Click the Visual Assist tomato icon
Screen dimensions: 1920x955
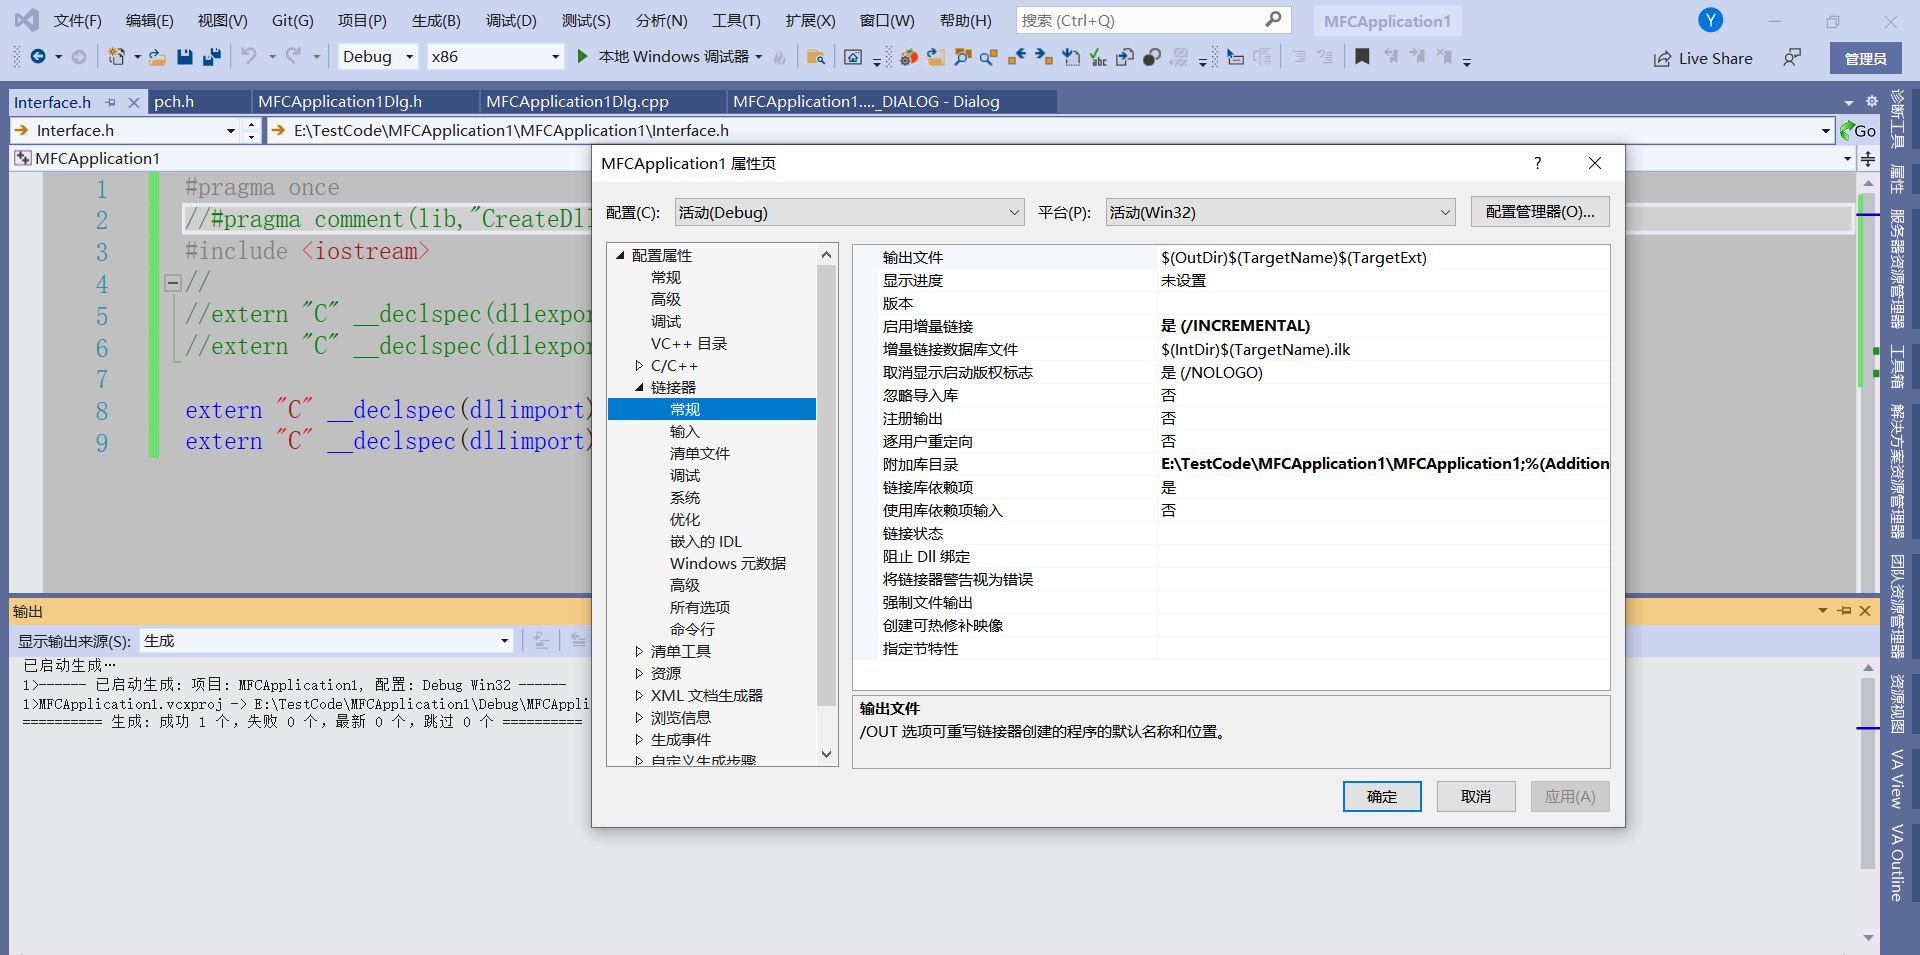(x=908, y=57)
